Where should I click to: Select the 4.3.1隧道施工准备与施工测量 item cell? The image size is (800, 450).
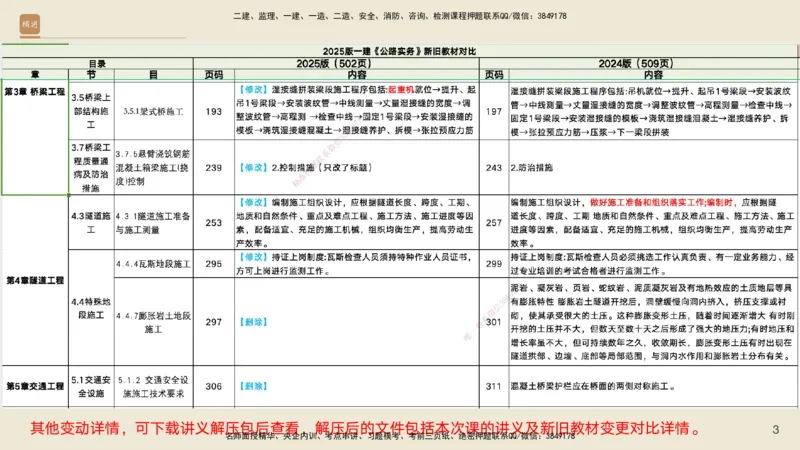(x=154, y=222)
